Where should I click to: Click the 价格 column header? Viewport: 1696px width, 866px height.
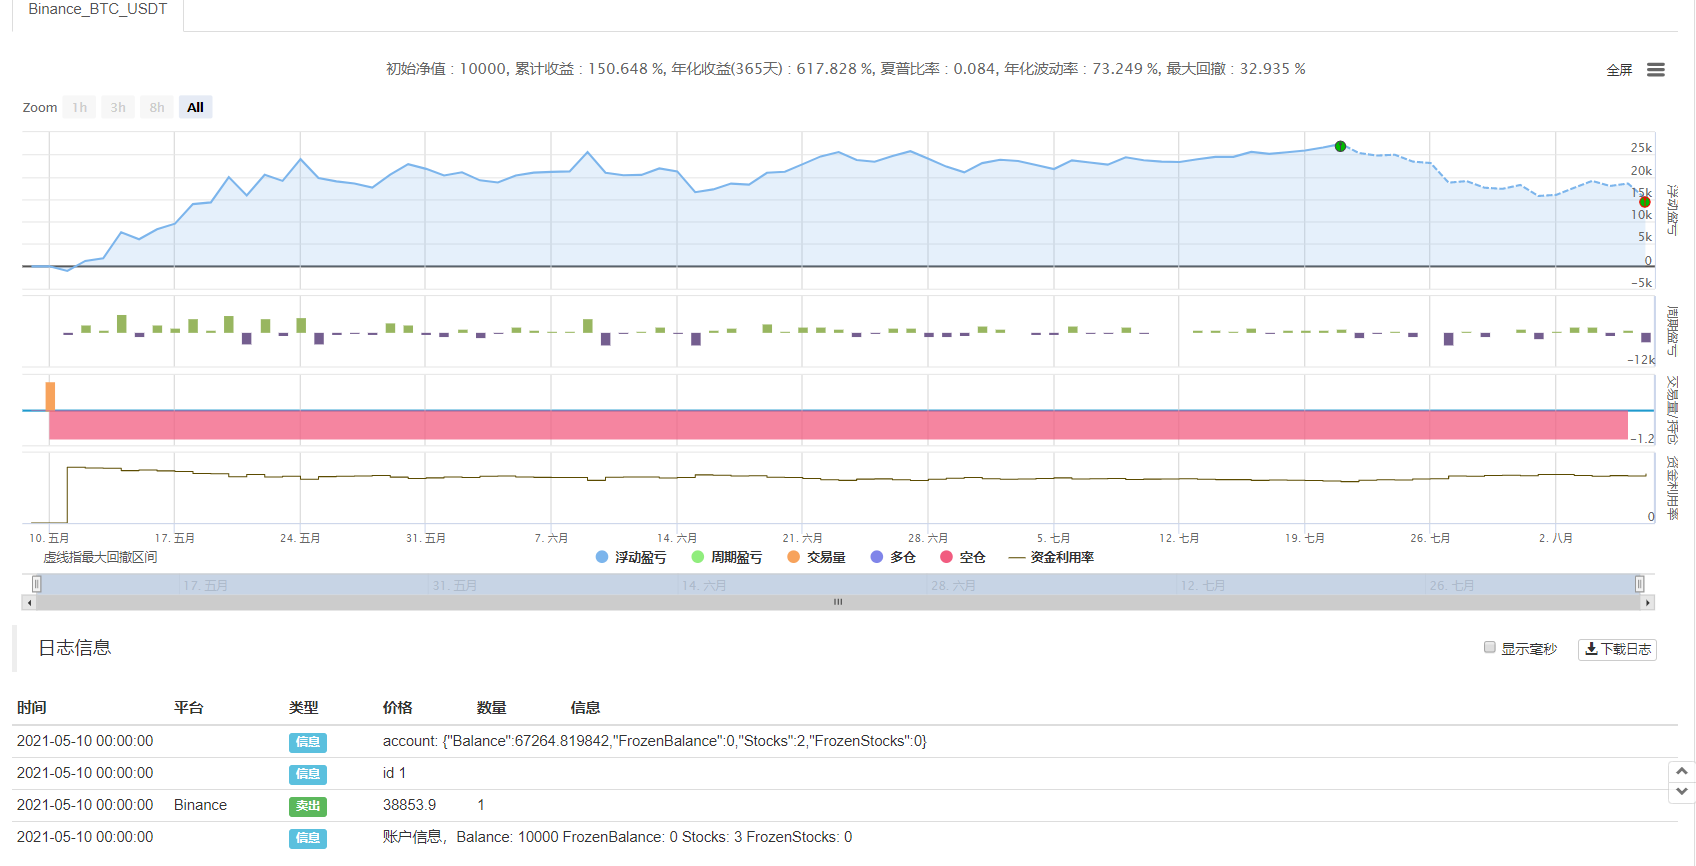398,708
